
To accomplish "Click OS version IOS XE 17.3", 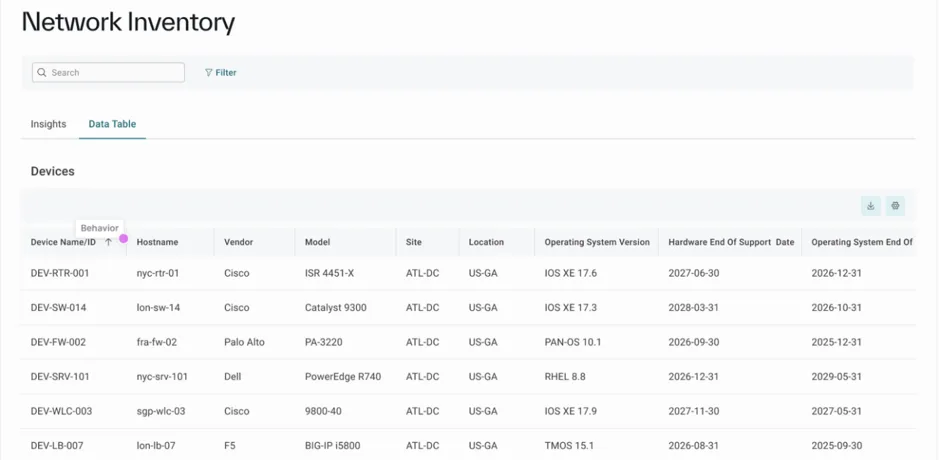I will tap(571, 308).
